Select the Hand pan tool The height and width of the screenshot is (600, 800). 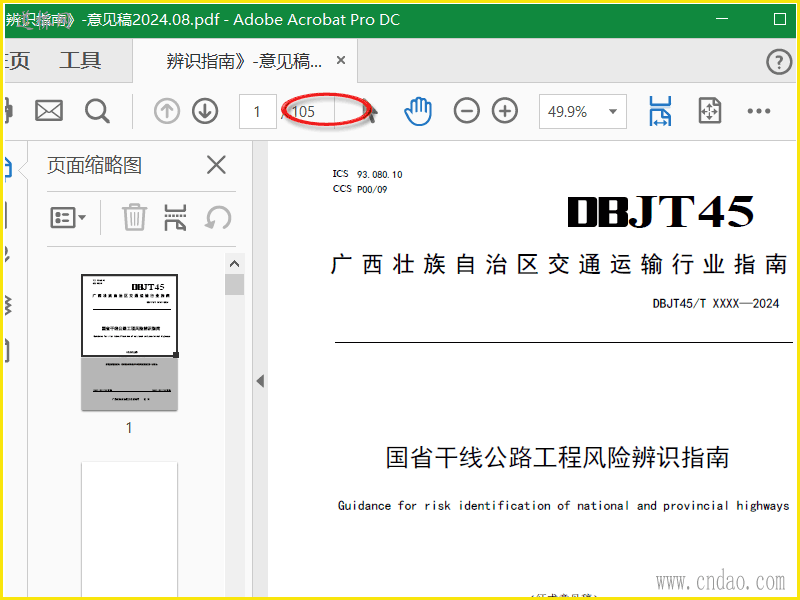pyautogui.click(x=418, y=111)
